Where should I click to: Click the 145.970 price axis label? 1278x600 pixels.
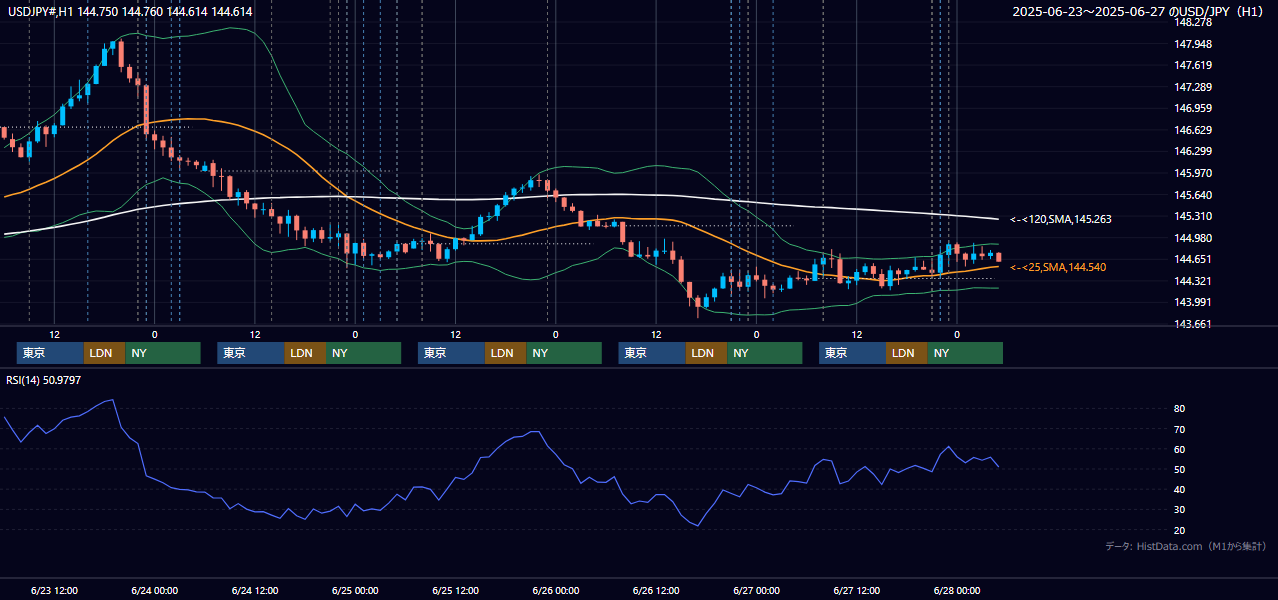(1191, 173)
